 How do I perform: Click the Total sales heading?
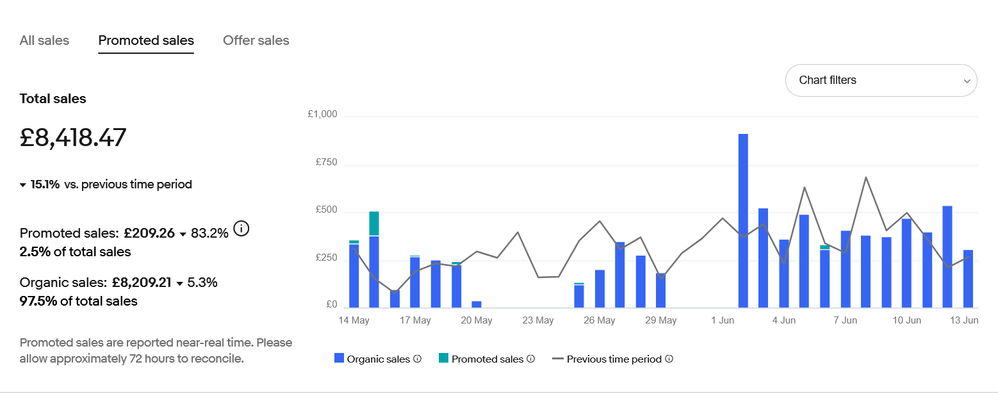pyautogui.click(x=53, y=99)
